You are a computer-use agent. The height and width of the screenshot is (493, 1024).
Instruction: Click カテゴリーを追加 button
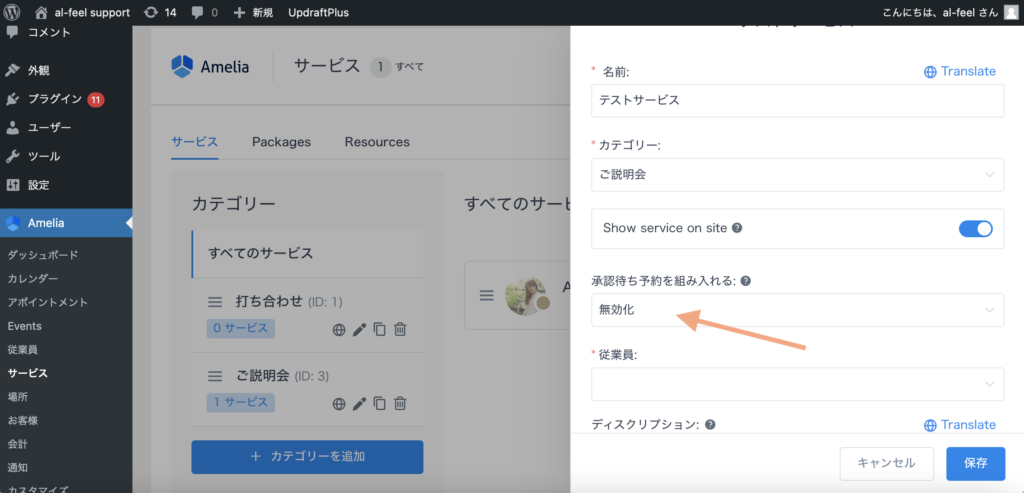coord(307,456)
